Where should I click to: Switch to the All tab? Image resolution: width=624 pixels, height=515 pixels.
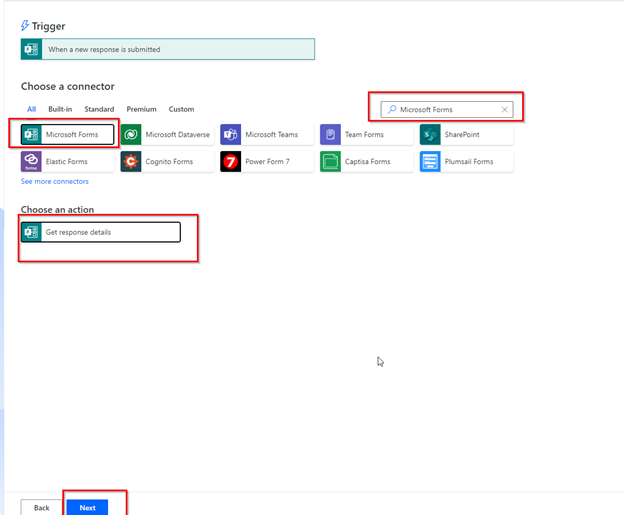31,109
